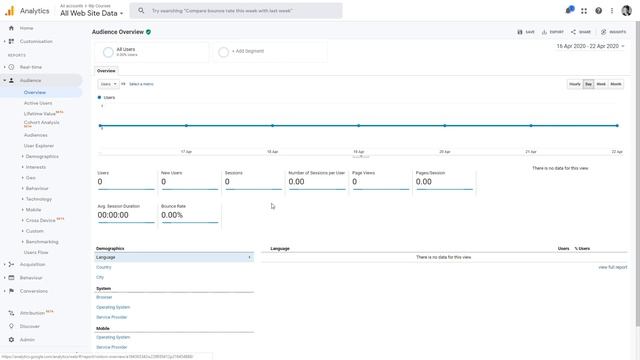Select City under Demographics
The image size is (640, 360).
pyautogui.click(x=100, y=277)
